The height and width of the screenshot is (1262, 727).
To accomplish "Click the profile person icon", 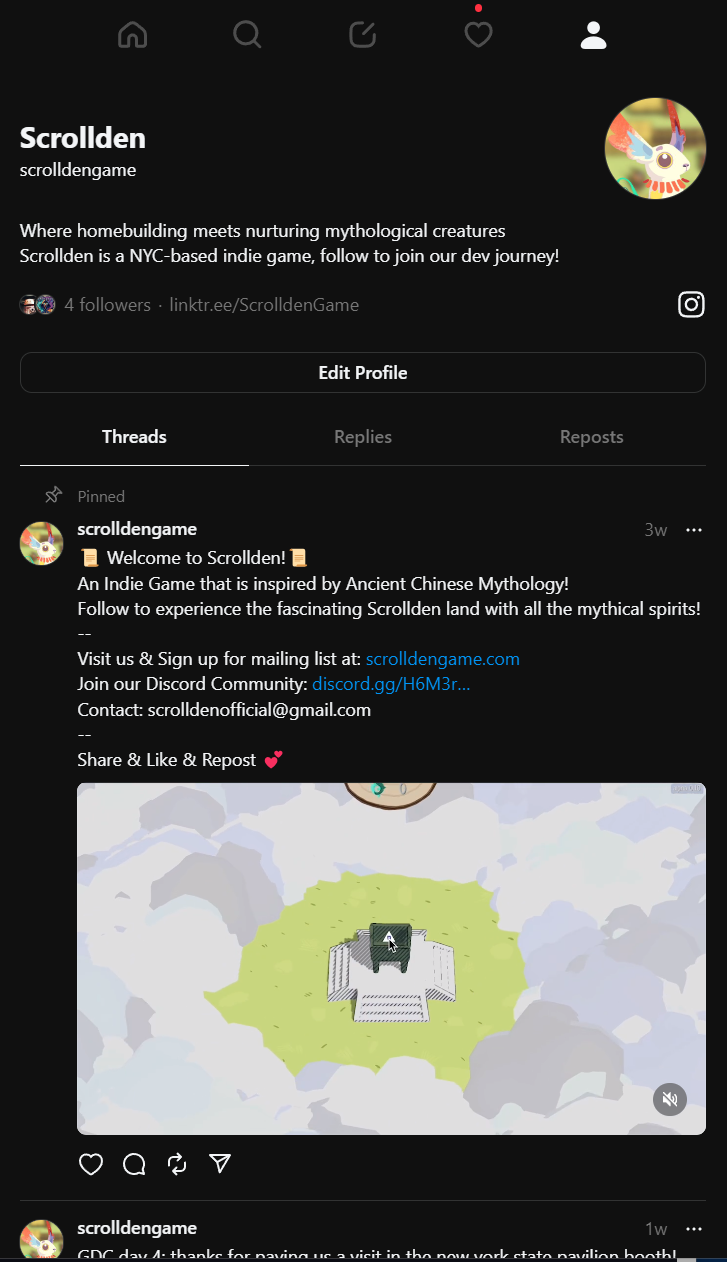I will (593, 35).
